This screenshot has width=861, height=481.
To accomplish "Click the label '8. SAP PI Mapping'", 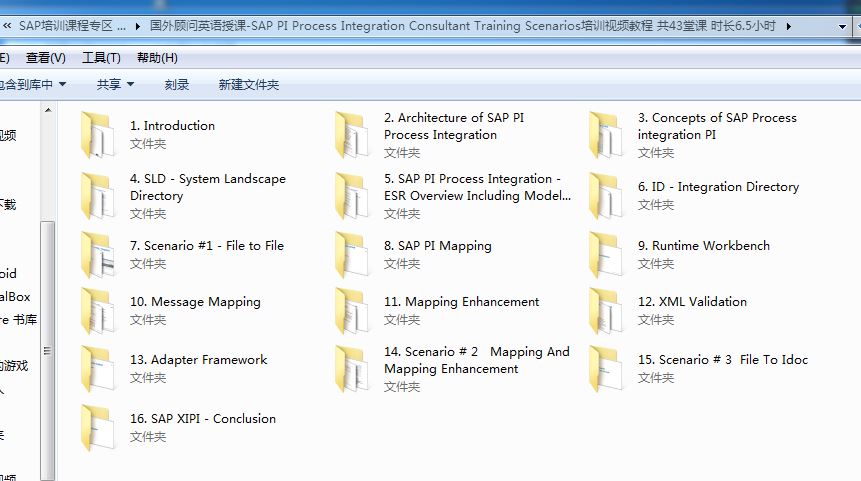I will (438, 245).
